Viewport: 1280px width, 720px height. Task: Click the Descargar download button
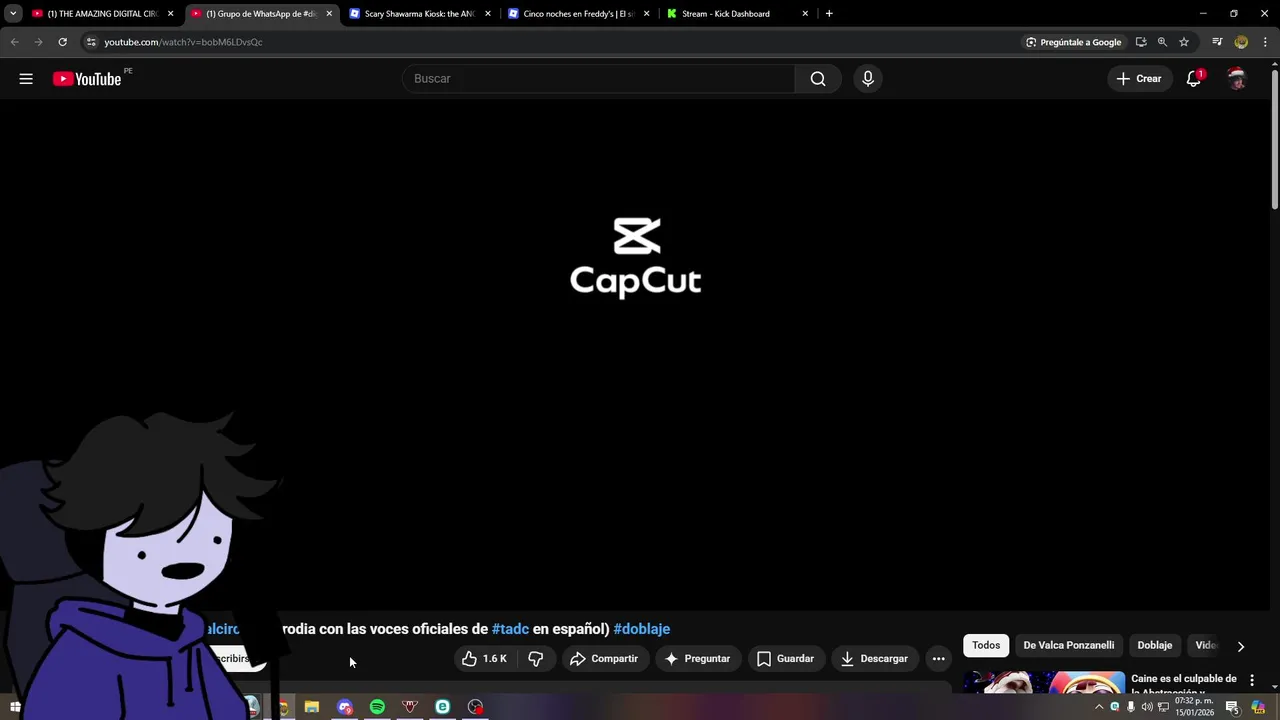875,659
